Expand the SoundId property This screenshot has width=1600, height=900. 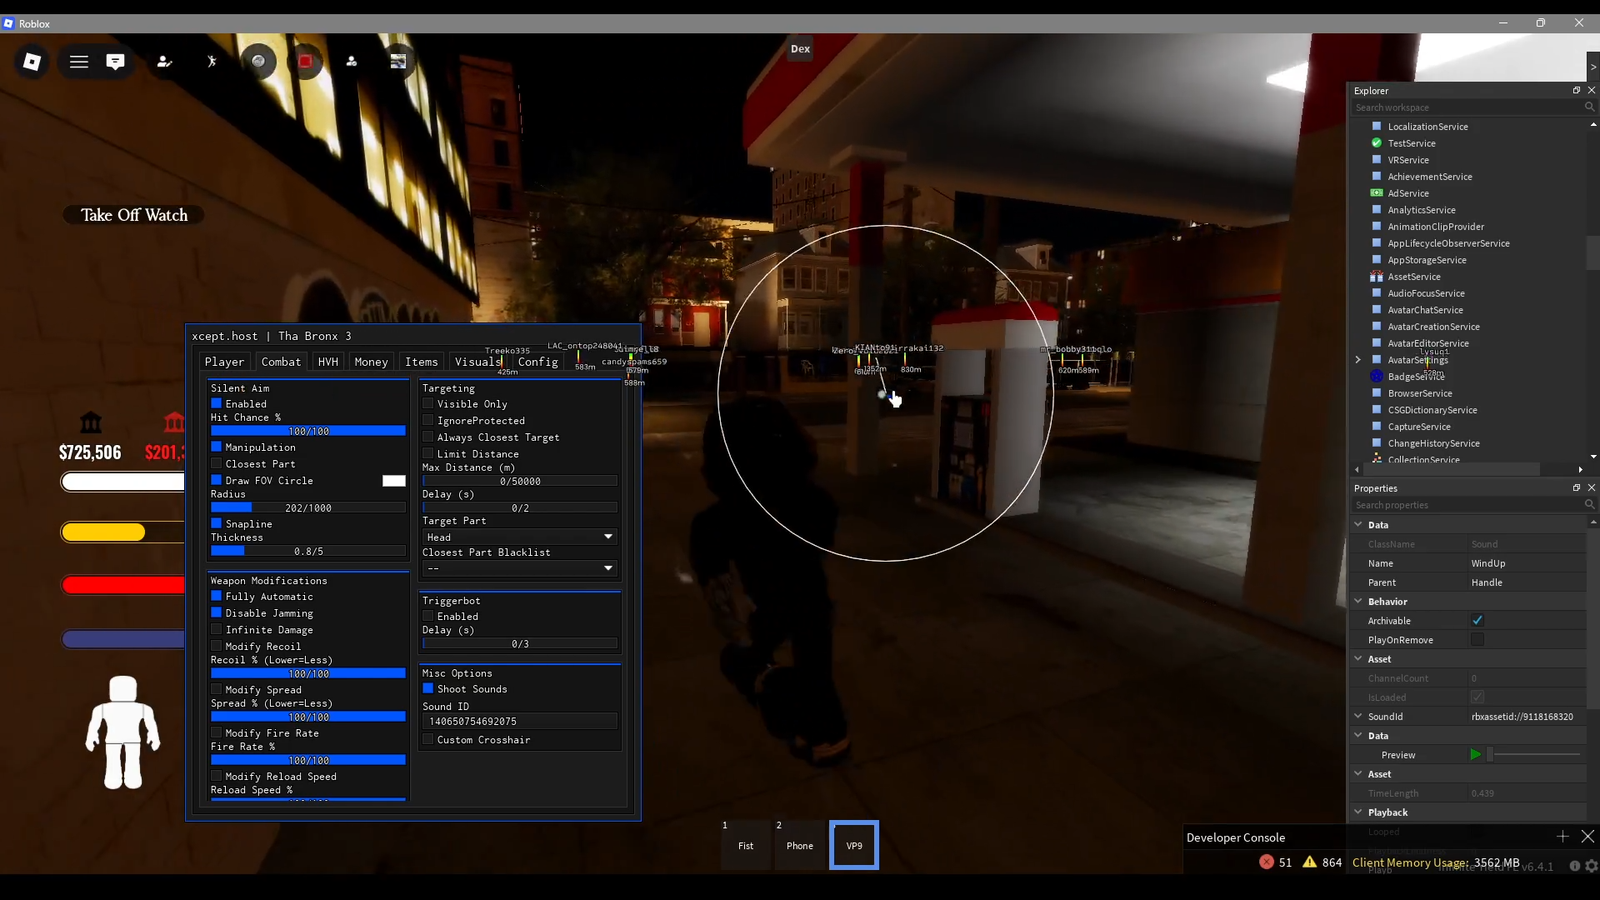[x=1358, y=716]
